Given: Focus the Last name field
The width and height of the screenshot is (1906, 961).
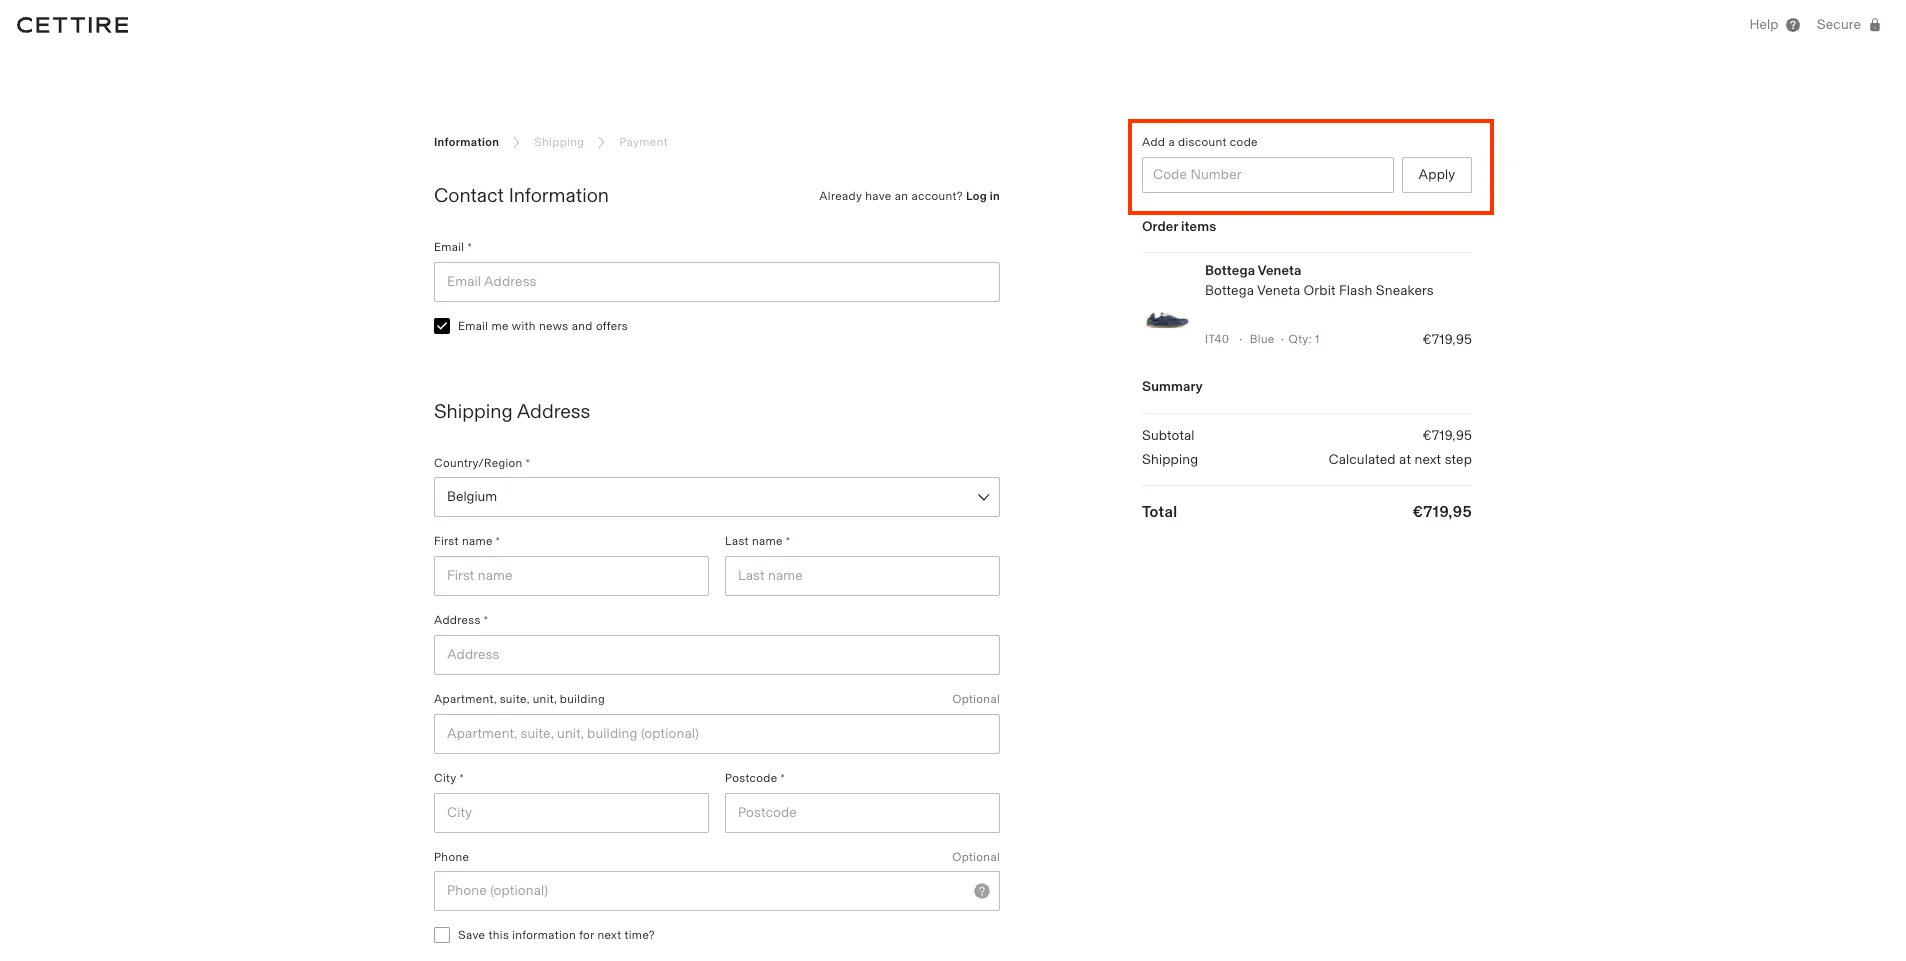Looking at the screenshot, I should 862,576.
